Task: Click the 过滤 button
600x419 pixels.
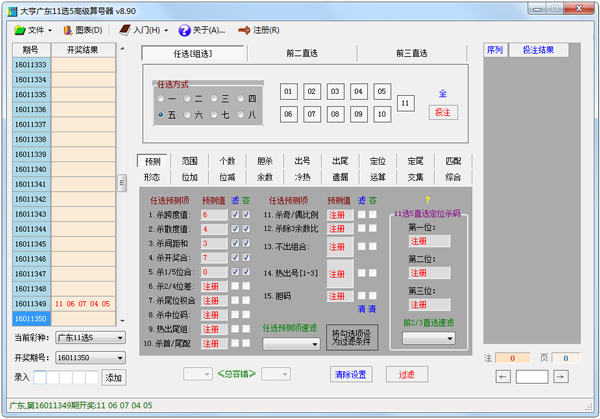Action: tap(406, 374)
